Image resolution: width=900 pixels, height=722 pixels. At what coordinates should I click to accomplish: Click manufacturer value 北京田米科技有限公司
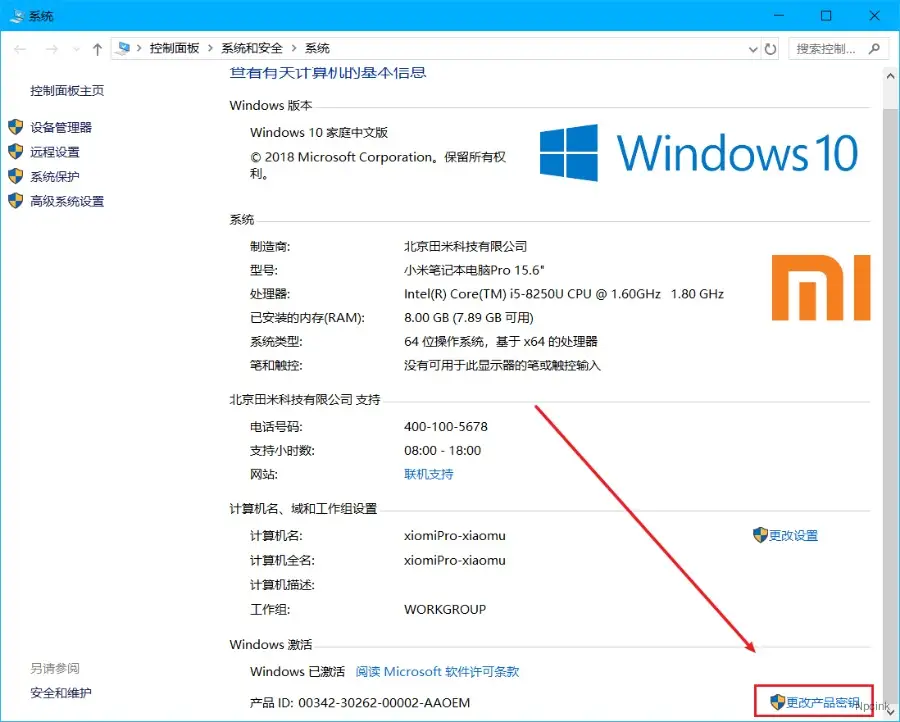click(x=465, y=246)
